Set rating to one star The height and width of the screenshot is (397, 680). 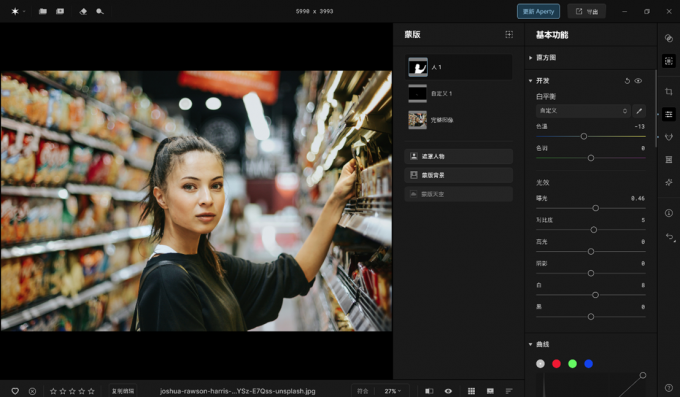tap(53, 391)
